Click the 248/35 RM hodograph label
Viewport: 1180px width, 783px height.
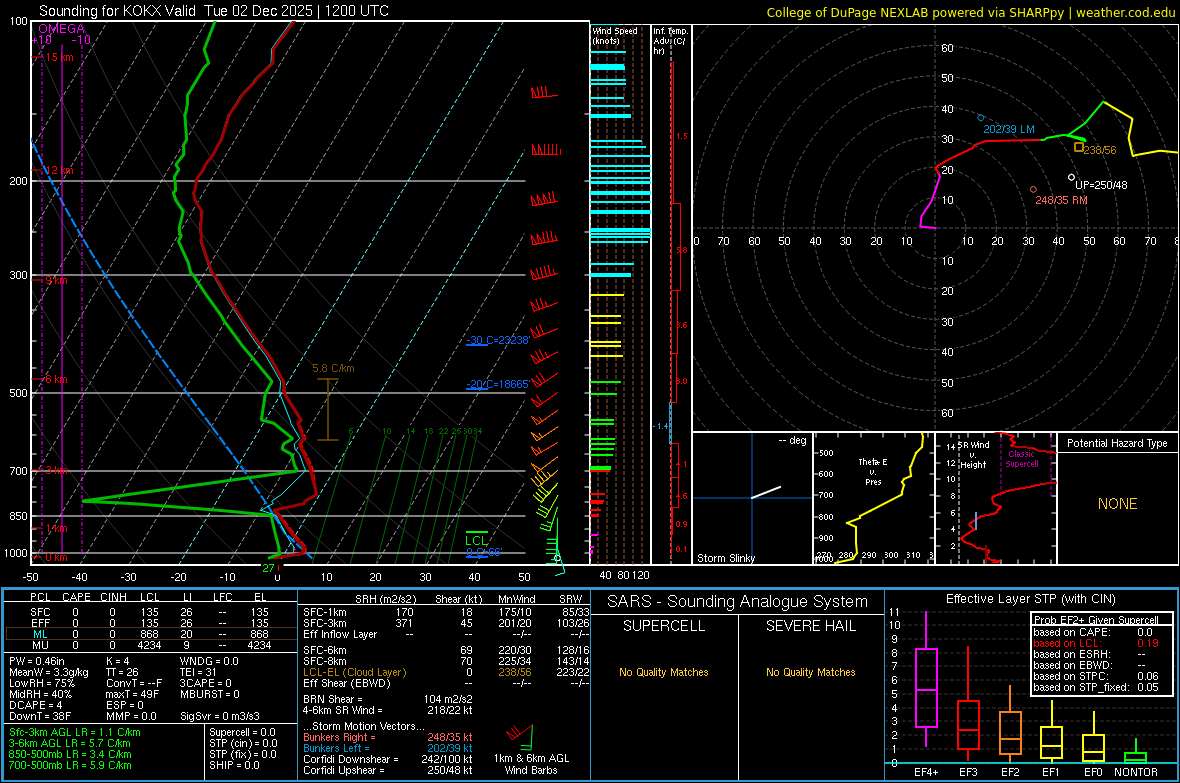click(x=1061, y=200)
